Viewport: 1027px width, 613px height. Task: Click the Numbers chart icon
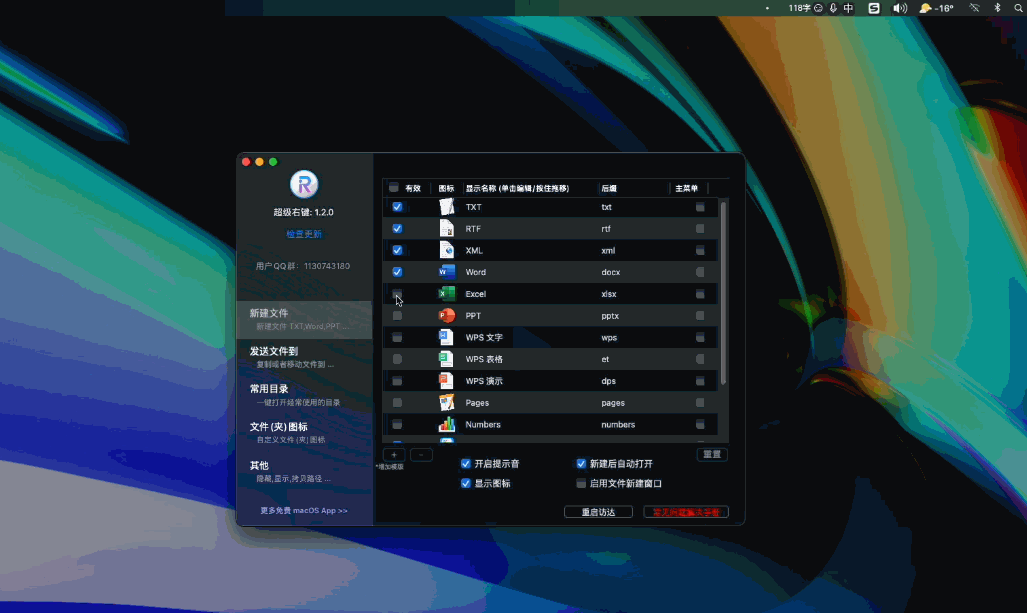pos(447,424)
